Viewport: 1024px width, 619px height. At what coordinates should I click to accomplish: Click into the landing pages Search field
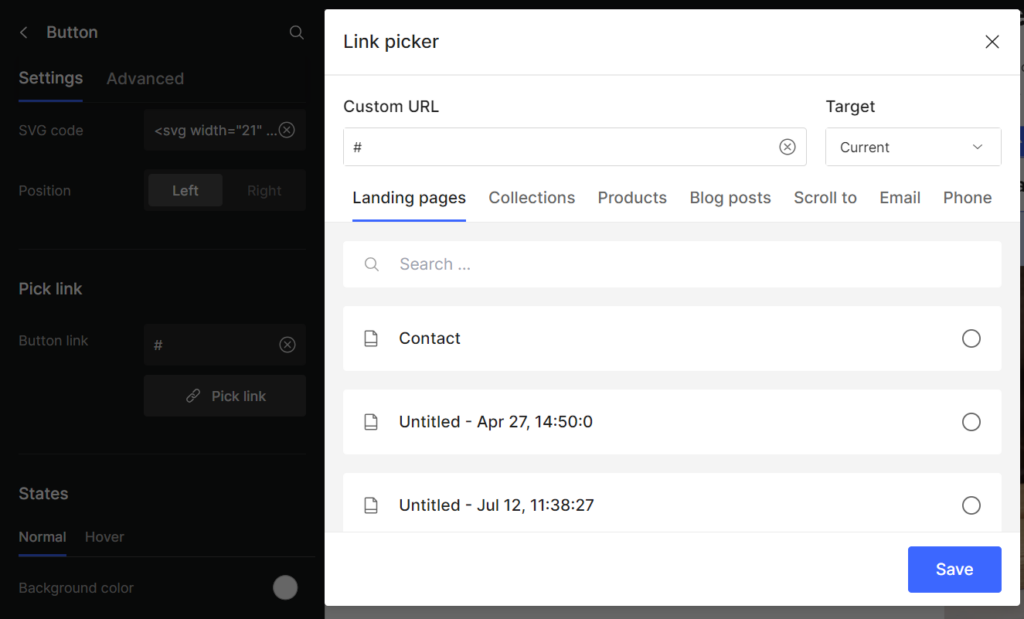(x=680, y=265)
